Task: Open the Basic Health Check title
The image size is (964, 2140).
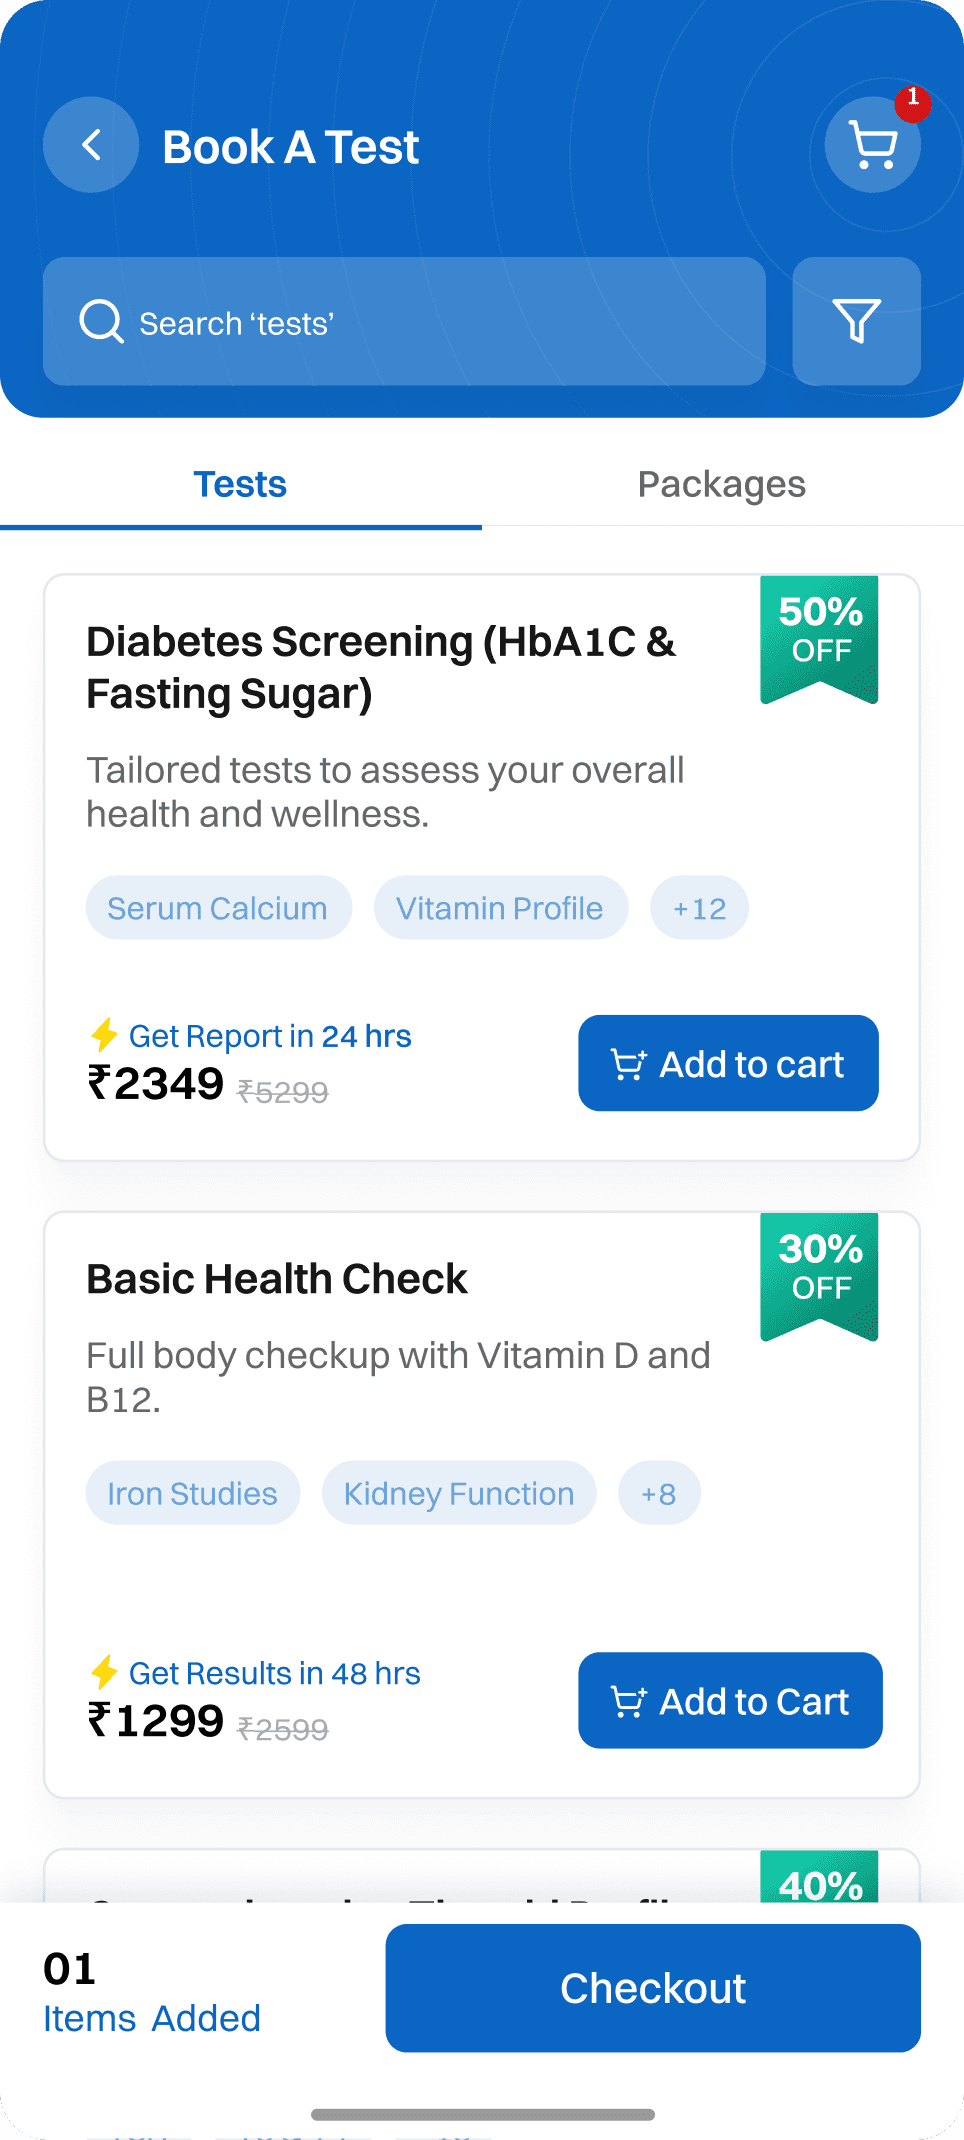Action: pyautogui.click(x=277, y=1279)
